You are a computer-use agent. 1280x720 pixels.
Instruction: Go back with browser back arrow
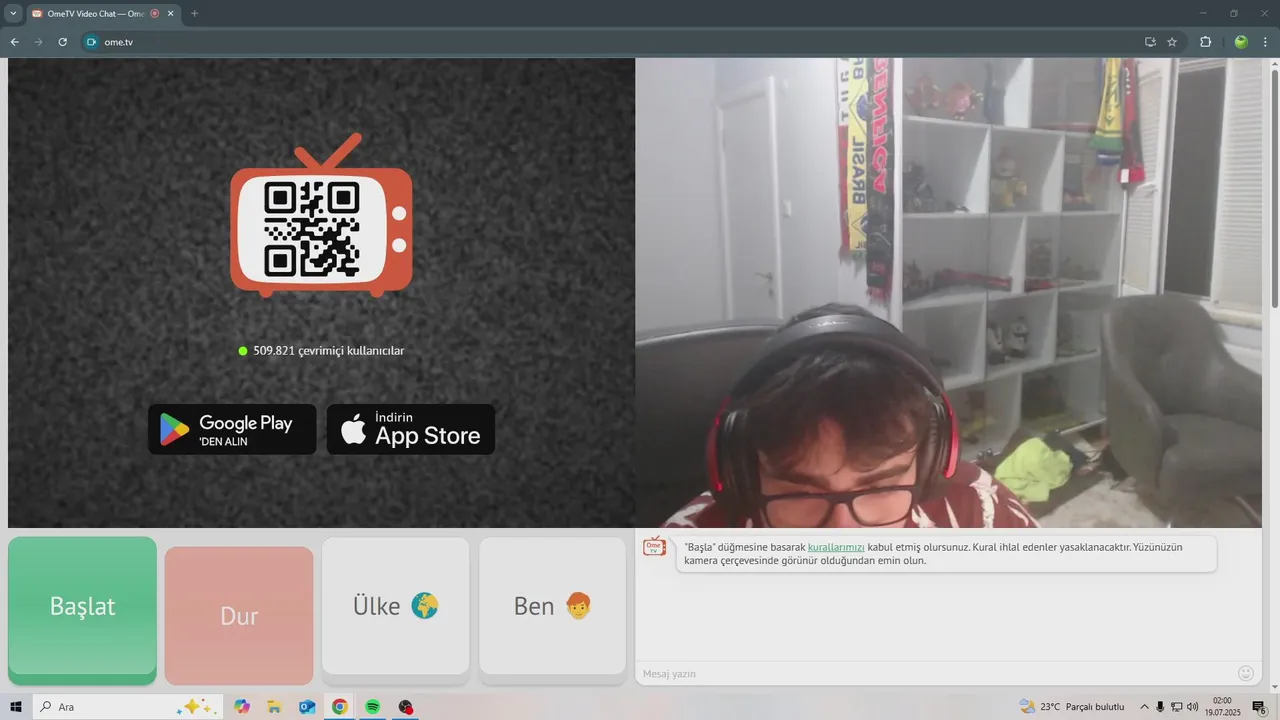click(14, 42)
